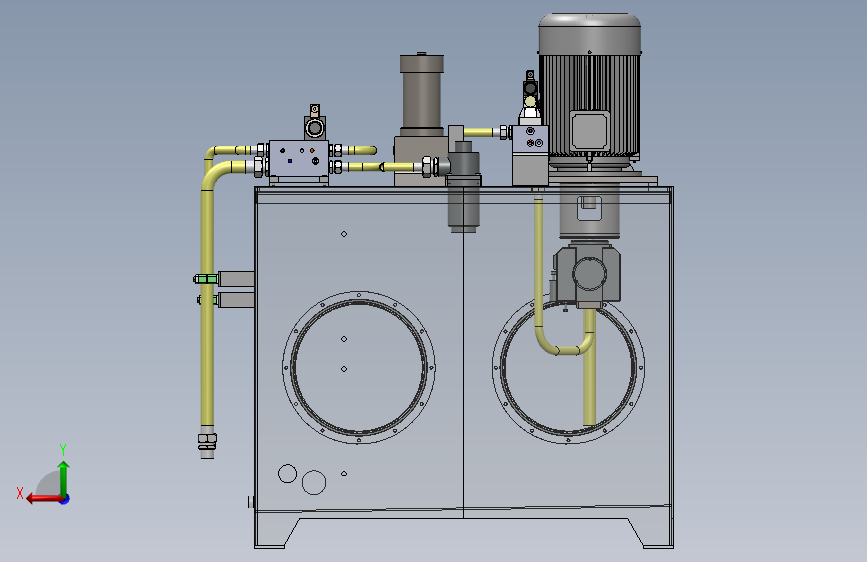The width and height of the screenshot is (867, 562).
Task: Select the valve manifold block with colored ports
Action: tap(299, 159)
